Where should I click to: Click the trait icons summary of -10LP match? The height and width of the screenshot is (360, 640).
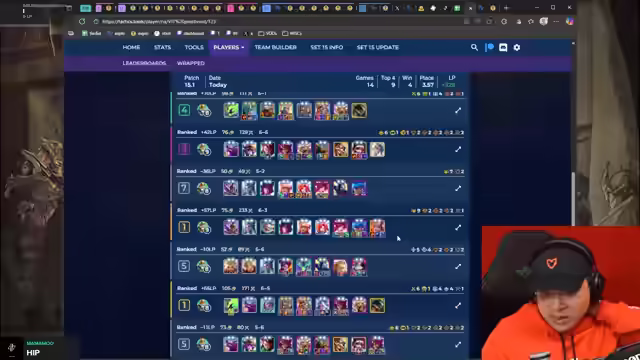coord(437,250)
